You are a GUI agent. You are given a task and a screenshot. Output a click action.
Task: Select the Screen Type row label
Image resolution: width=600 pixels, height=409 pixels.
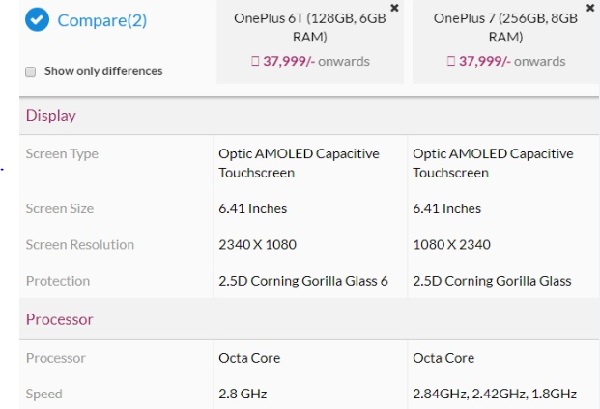pos(62,154)
